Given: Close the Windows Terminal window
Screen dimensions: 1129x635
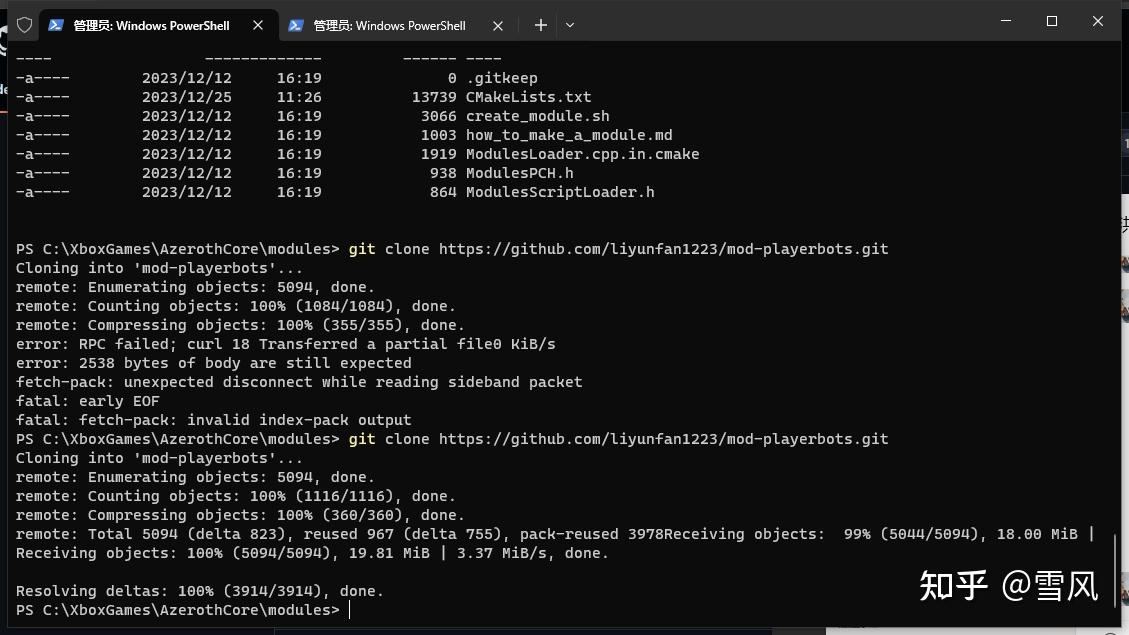Looking at the screenshot, I should (x=1097, y=21).
